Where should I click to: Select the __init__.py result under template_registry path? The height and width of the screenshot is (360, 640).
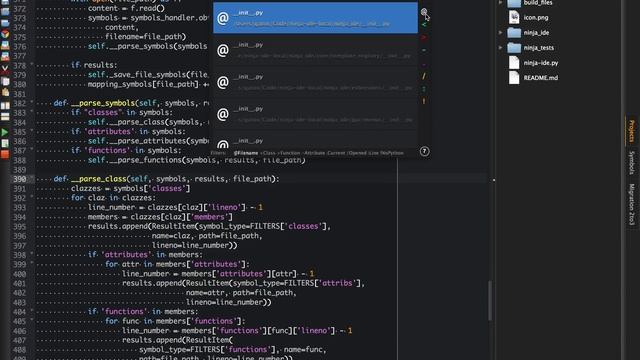pos(315,50)
